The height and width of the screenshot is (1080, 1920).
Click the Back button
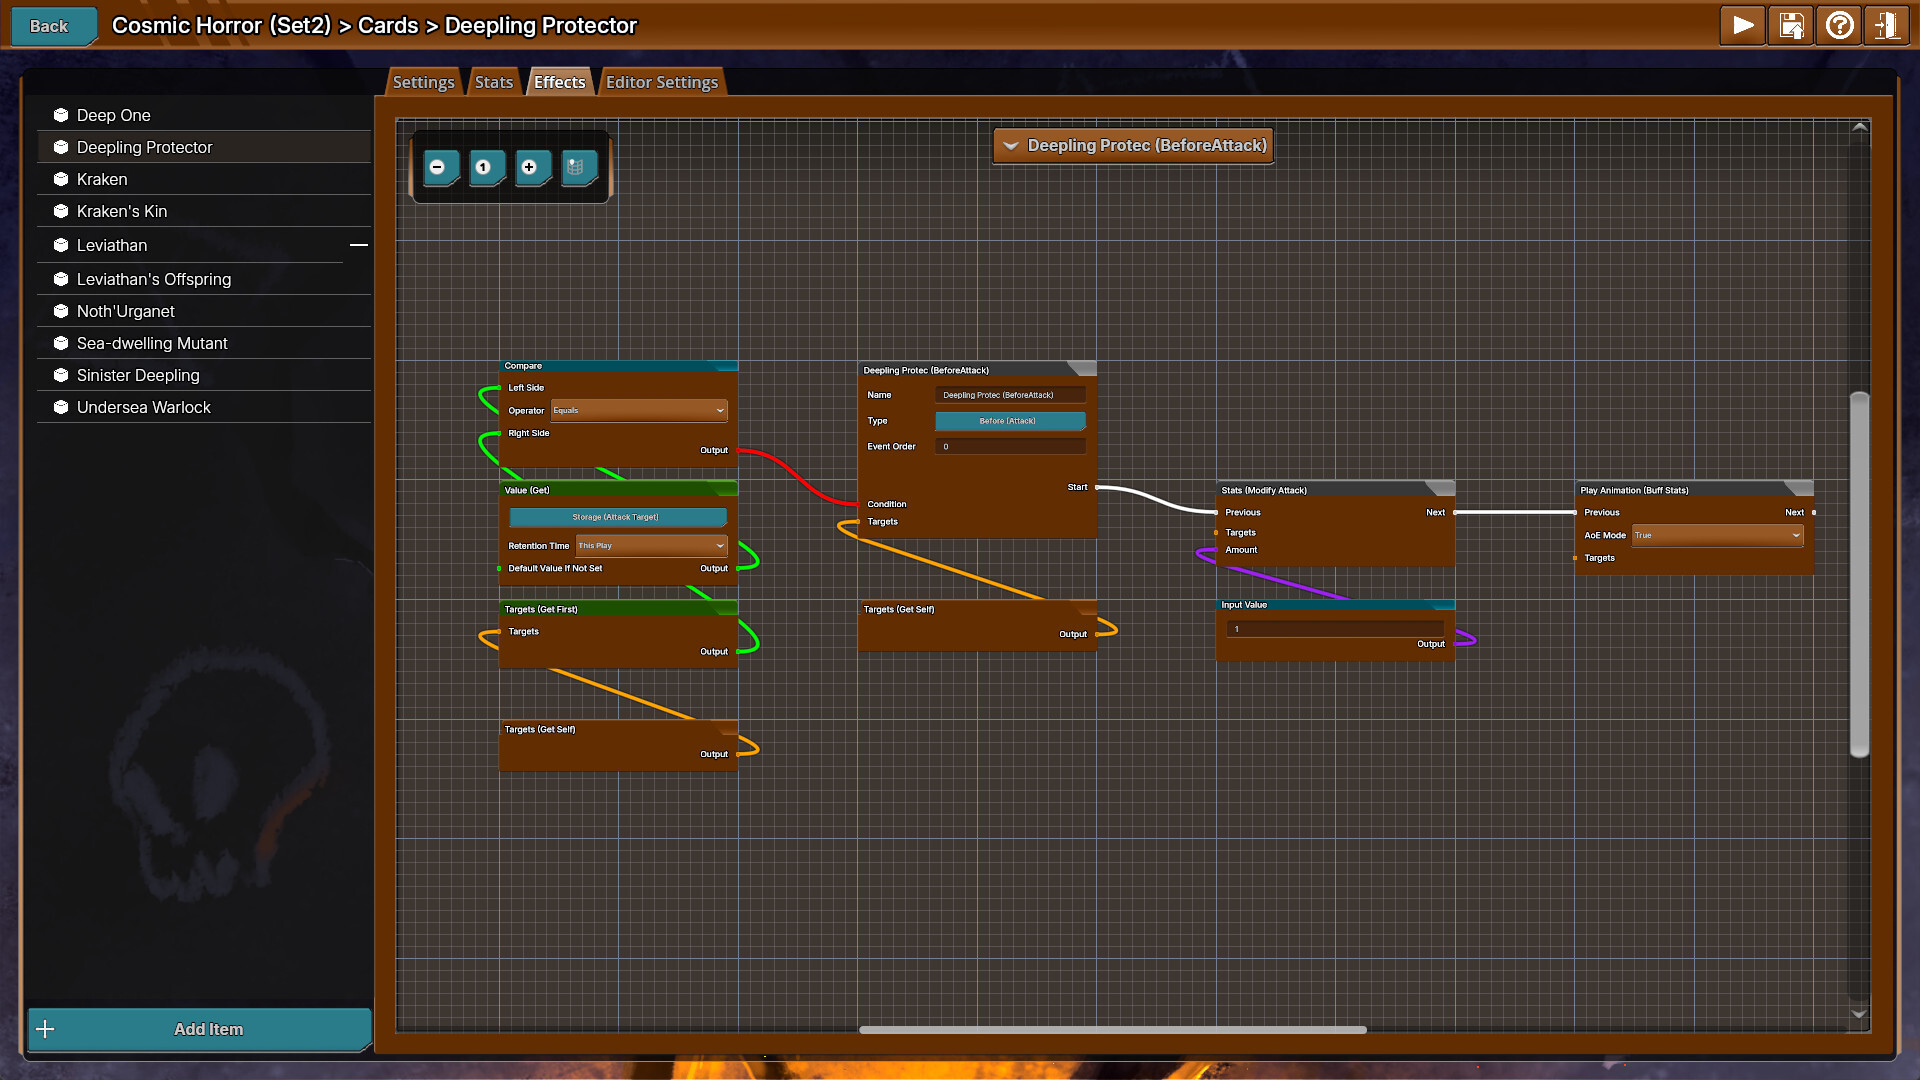[51, 26]
